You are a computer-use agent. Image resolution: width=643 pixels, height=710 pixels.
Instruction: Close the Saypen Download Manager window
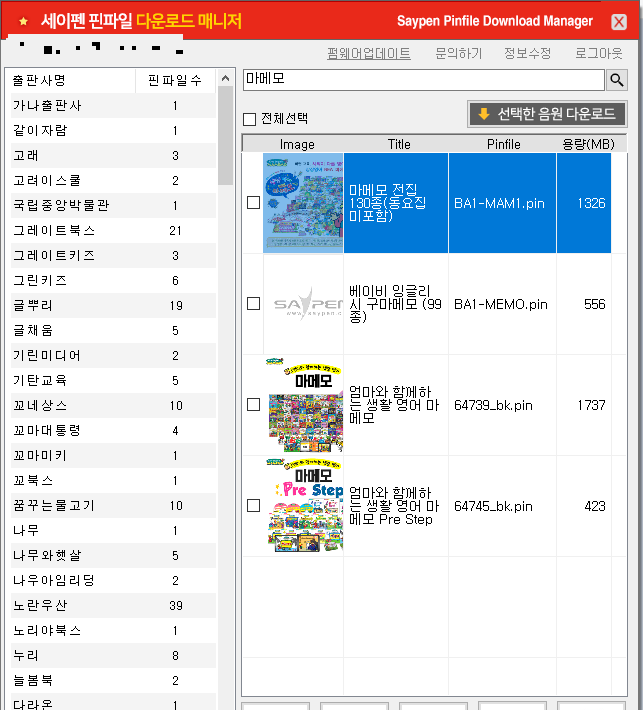point(619,22)
